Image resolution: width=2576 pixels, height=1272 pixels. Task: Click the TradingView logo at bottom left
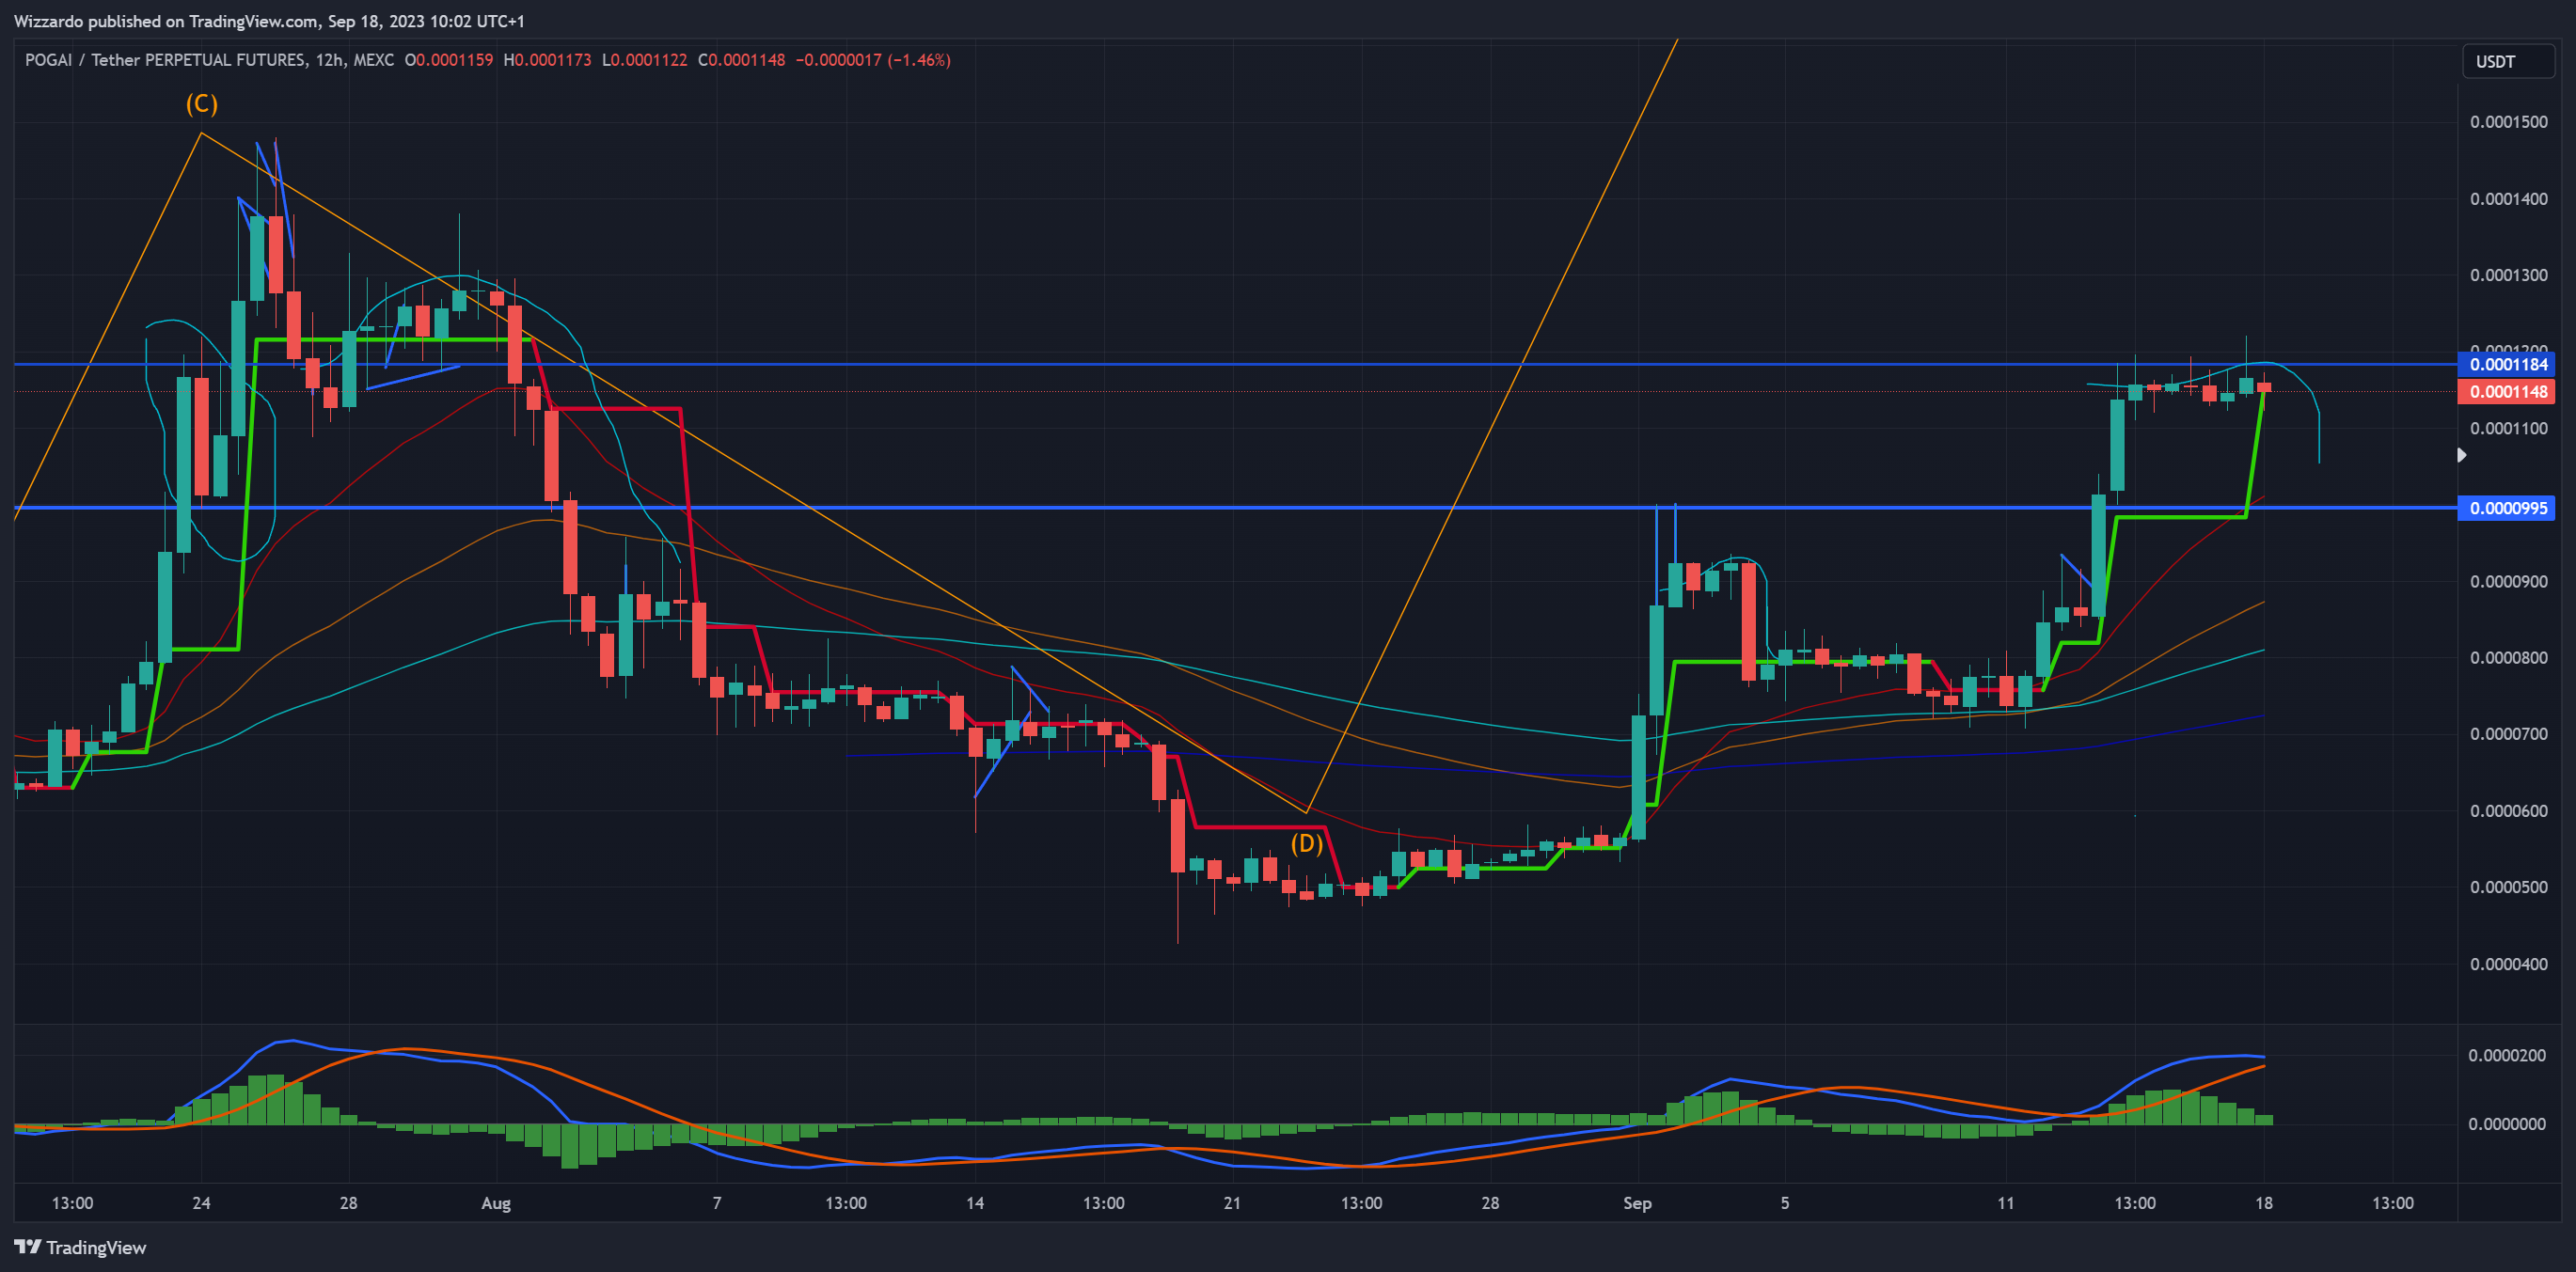[x=80, y=1247]
